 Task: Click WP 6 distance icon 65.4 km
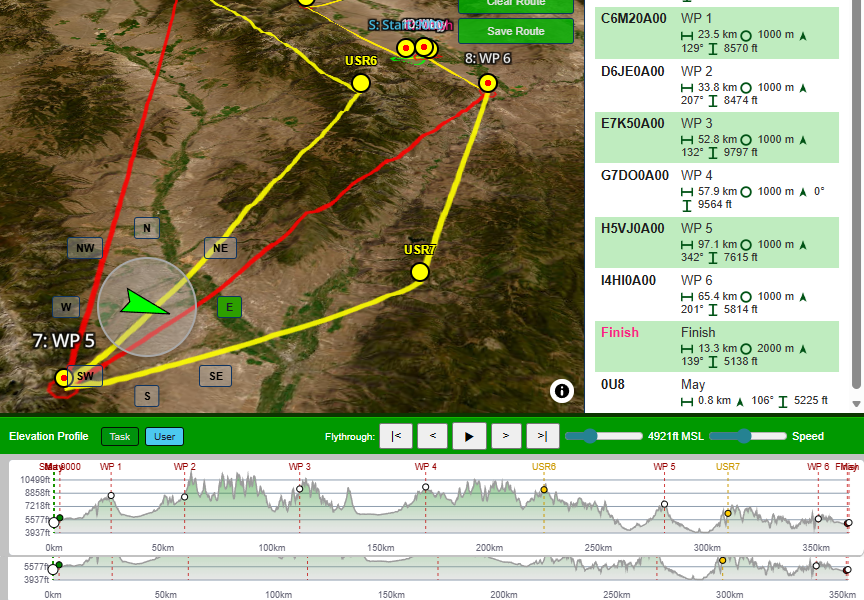(687, 298)
